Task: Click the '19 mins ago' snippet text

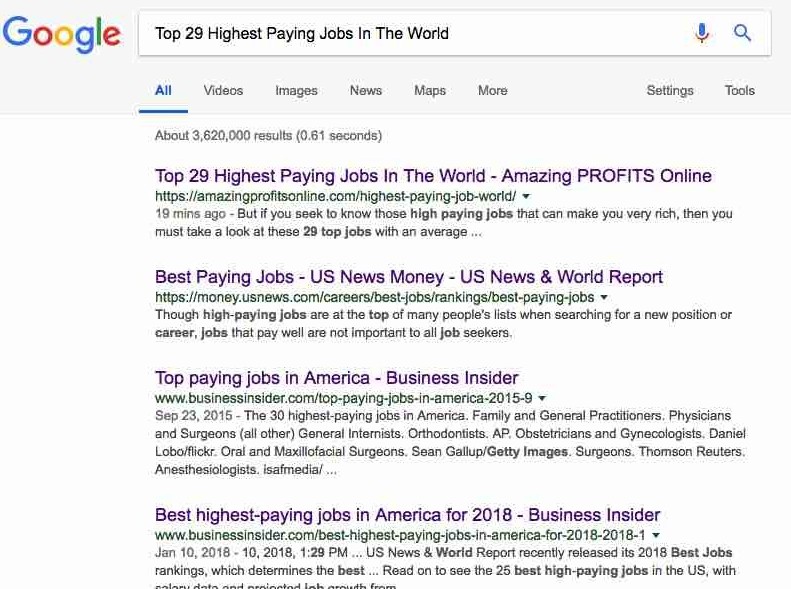Action: [x=190, y=214]
